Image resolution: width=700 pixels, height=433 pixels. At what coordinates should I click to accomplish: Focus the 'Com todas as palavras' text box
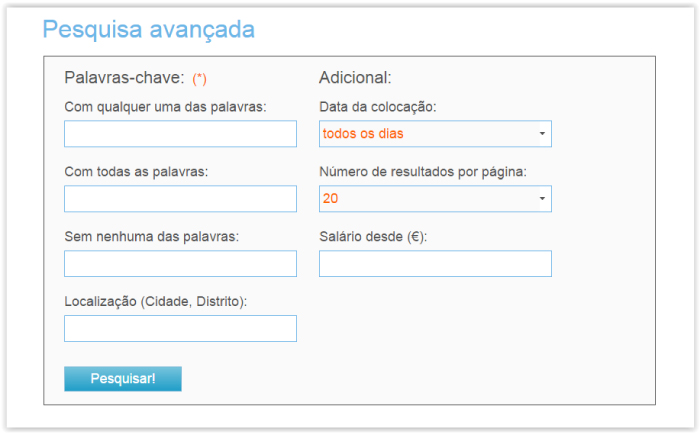[180, 199]
